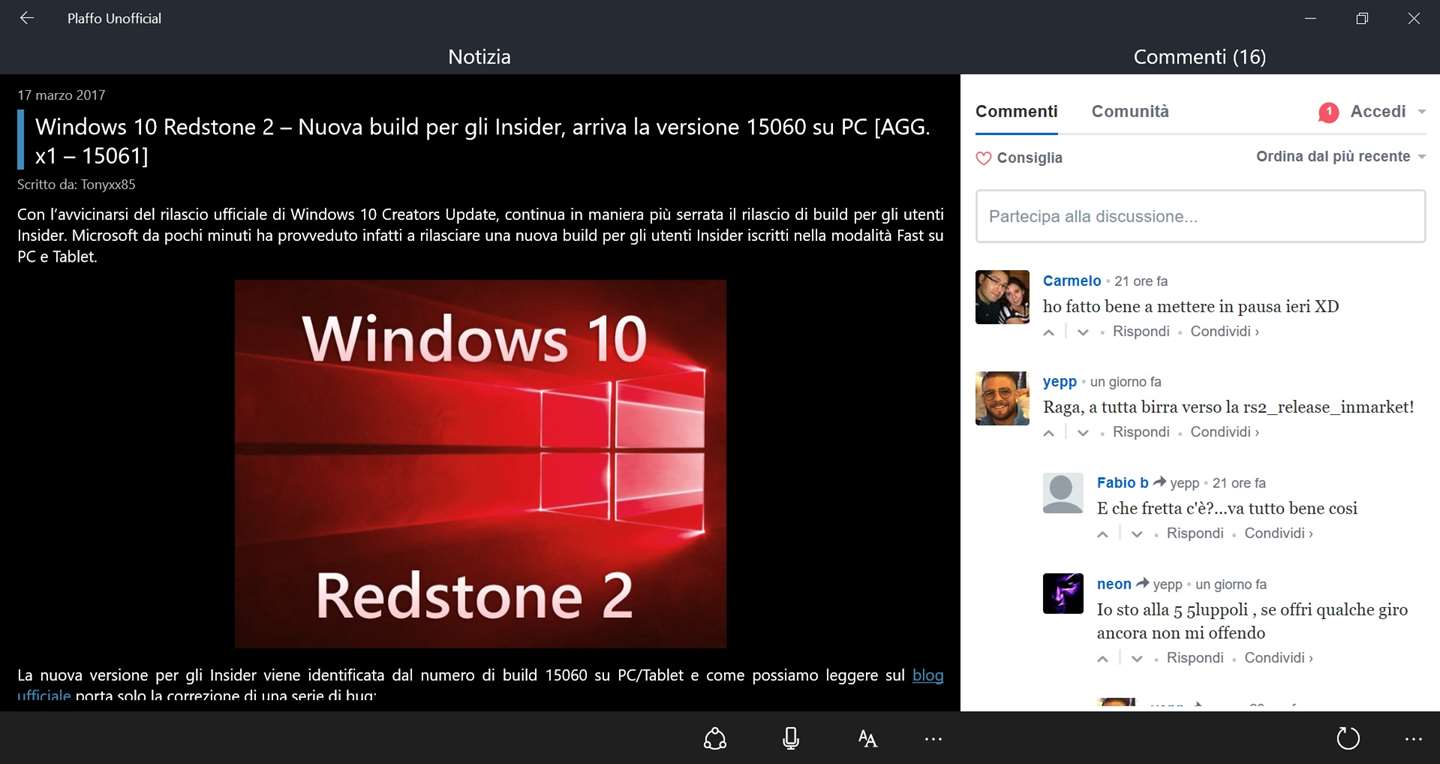Viewport: 1440px width, 764px height.
Task: Click 'yepp' parent reference in neon's reply
Action: coord(1168,584)
